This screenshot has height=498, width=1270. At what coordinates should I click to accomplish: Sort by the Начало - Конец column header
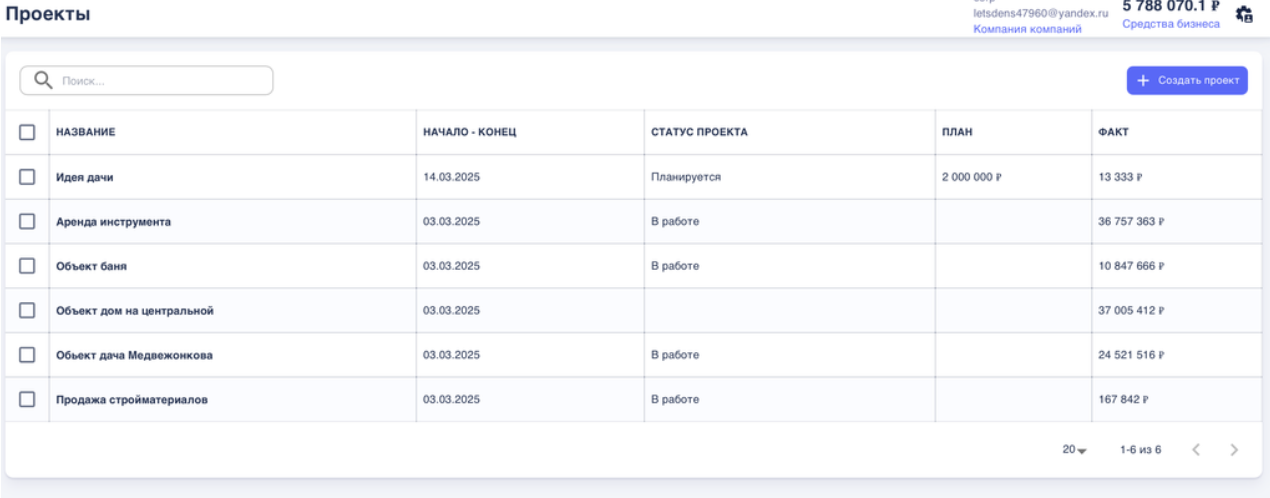point(470,132)
